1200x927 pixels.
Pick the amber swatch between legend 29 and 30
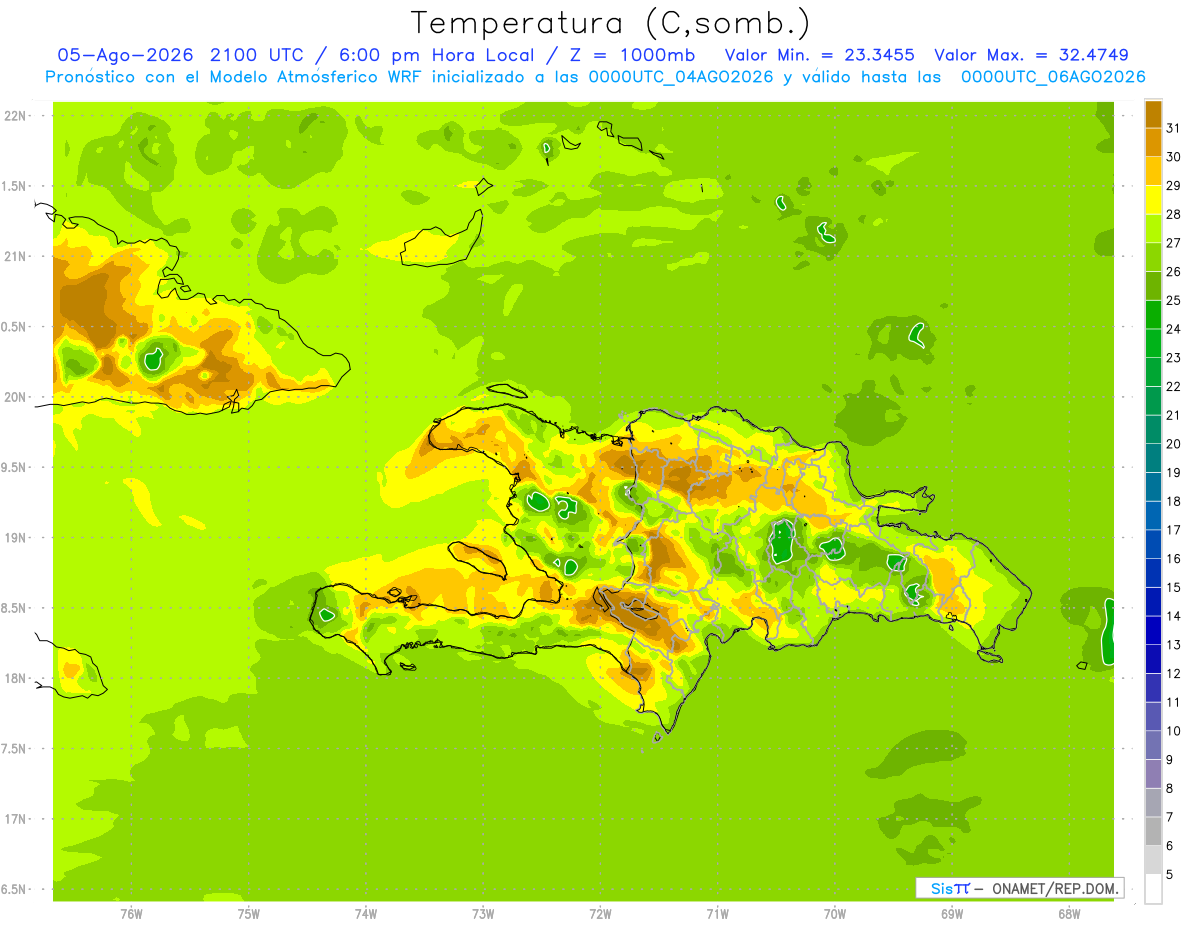click(1153, 171)
